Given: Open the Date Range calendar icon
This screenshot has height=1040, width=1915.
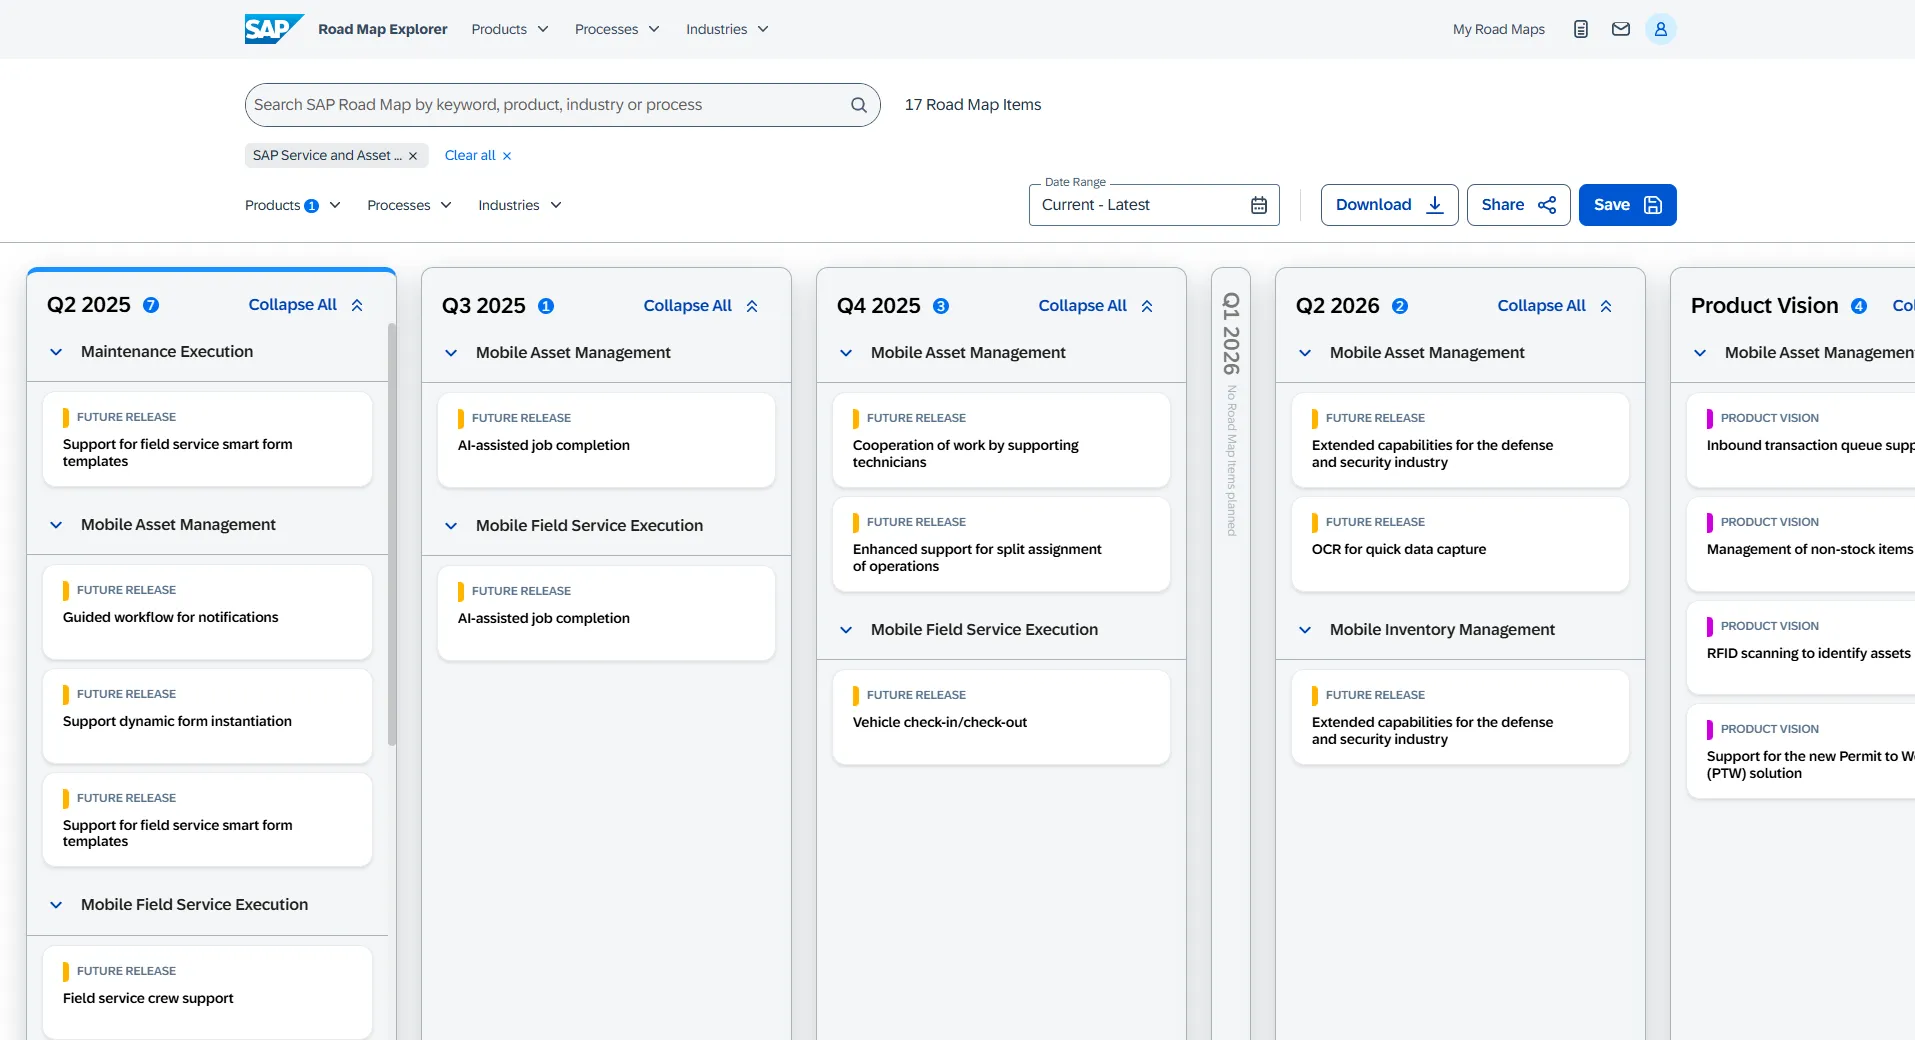Looking at the screenshot, I should 1258,205.
